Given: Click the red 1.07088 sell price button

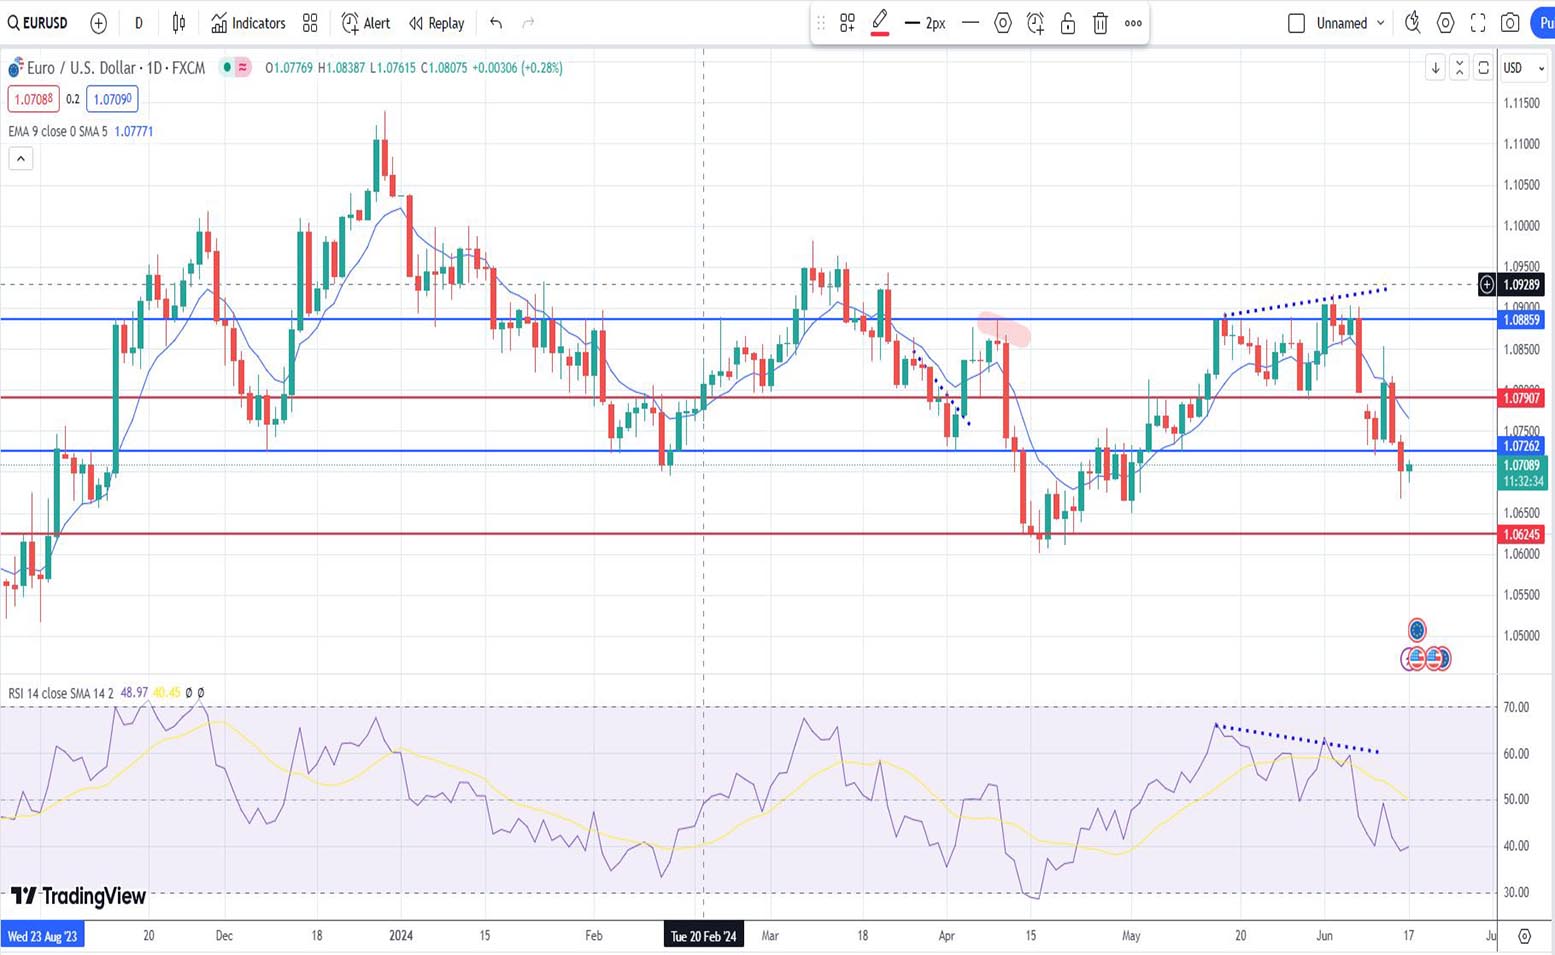Looking at the screenshot, I should (33, 99).
